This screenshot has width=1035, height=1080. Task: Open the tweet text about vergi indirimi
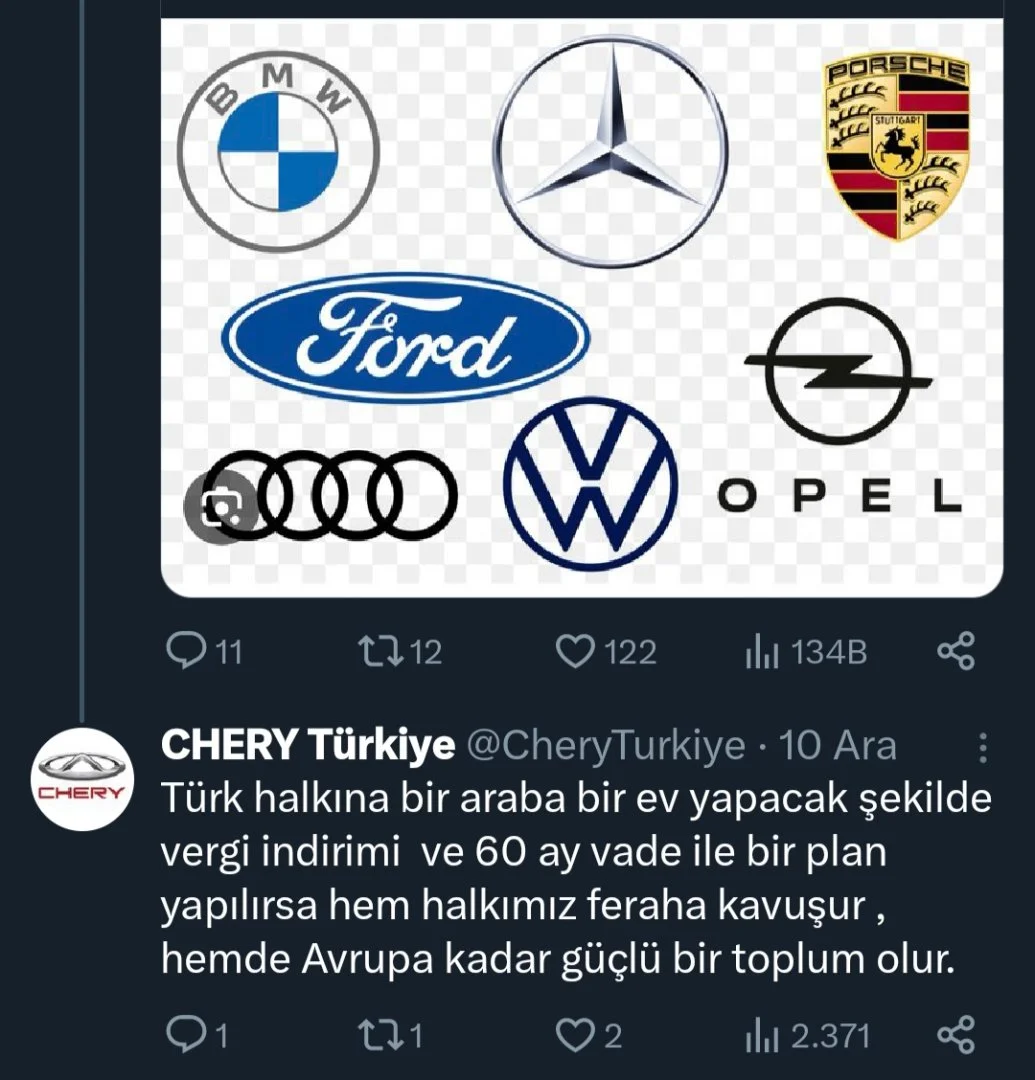pyautogui.click(x=576, y=878)
